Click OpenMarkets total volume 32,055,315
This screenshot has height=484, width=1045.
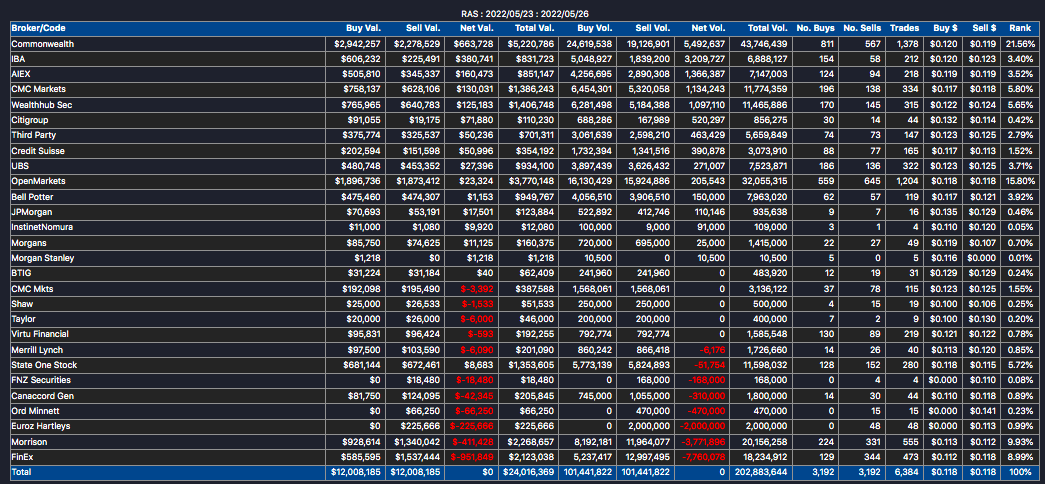coord(764,181)
